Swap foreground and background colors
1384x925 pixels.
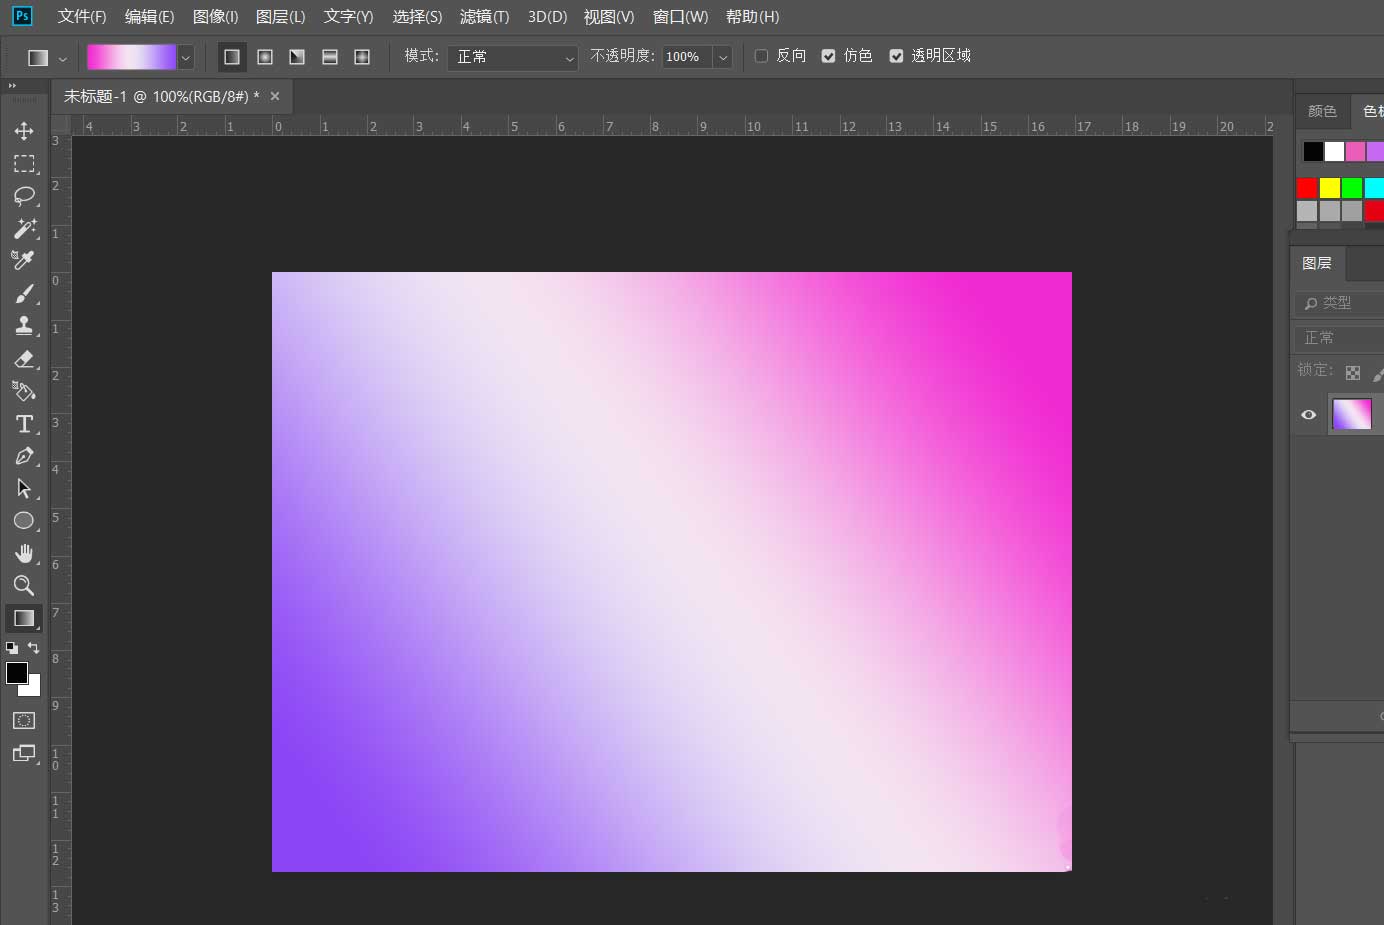(33, 648)
